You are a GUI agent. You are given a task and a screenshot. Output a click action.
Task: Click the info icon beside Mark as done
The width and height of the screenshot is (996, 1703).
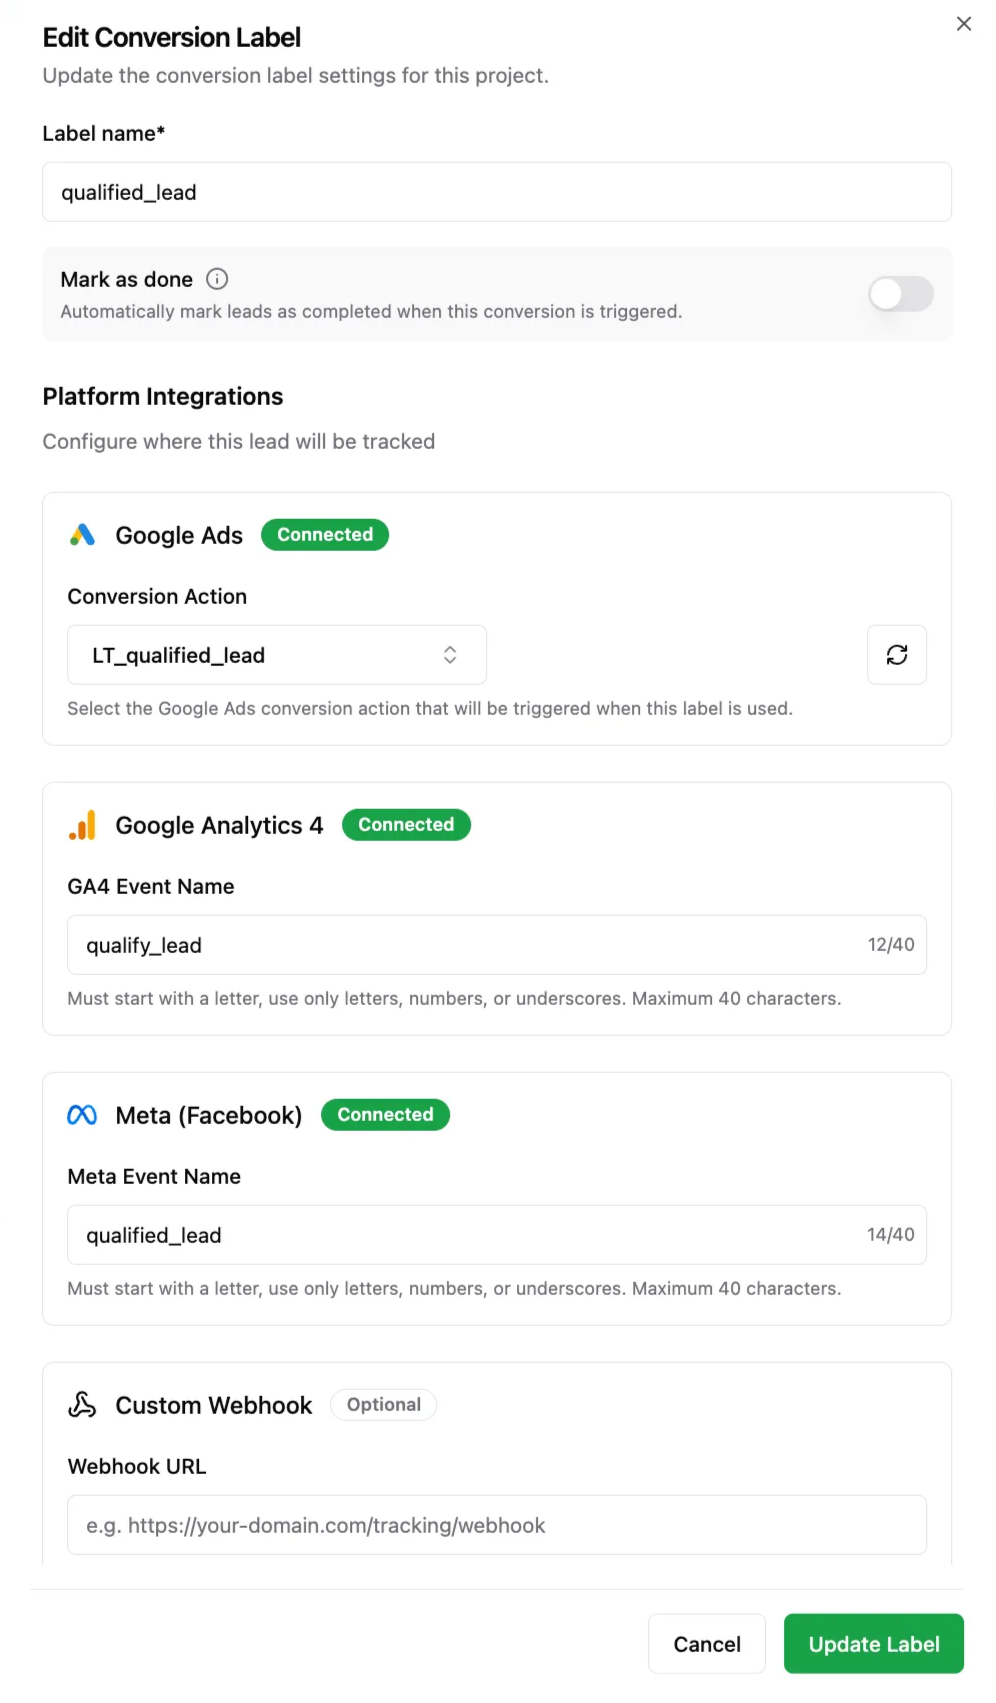click(x=217, y=279)
